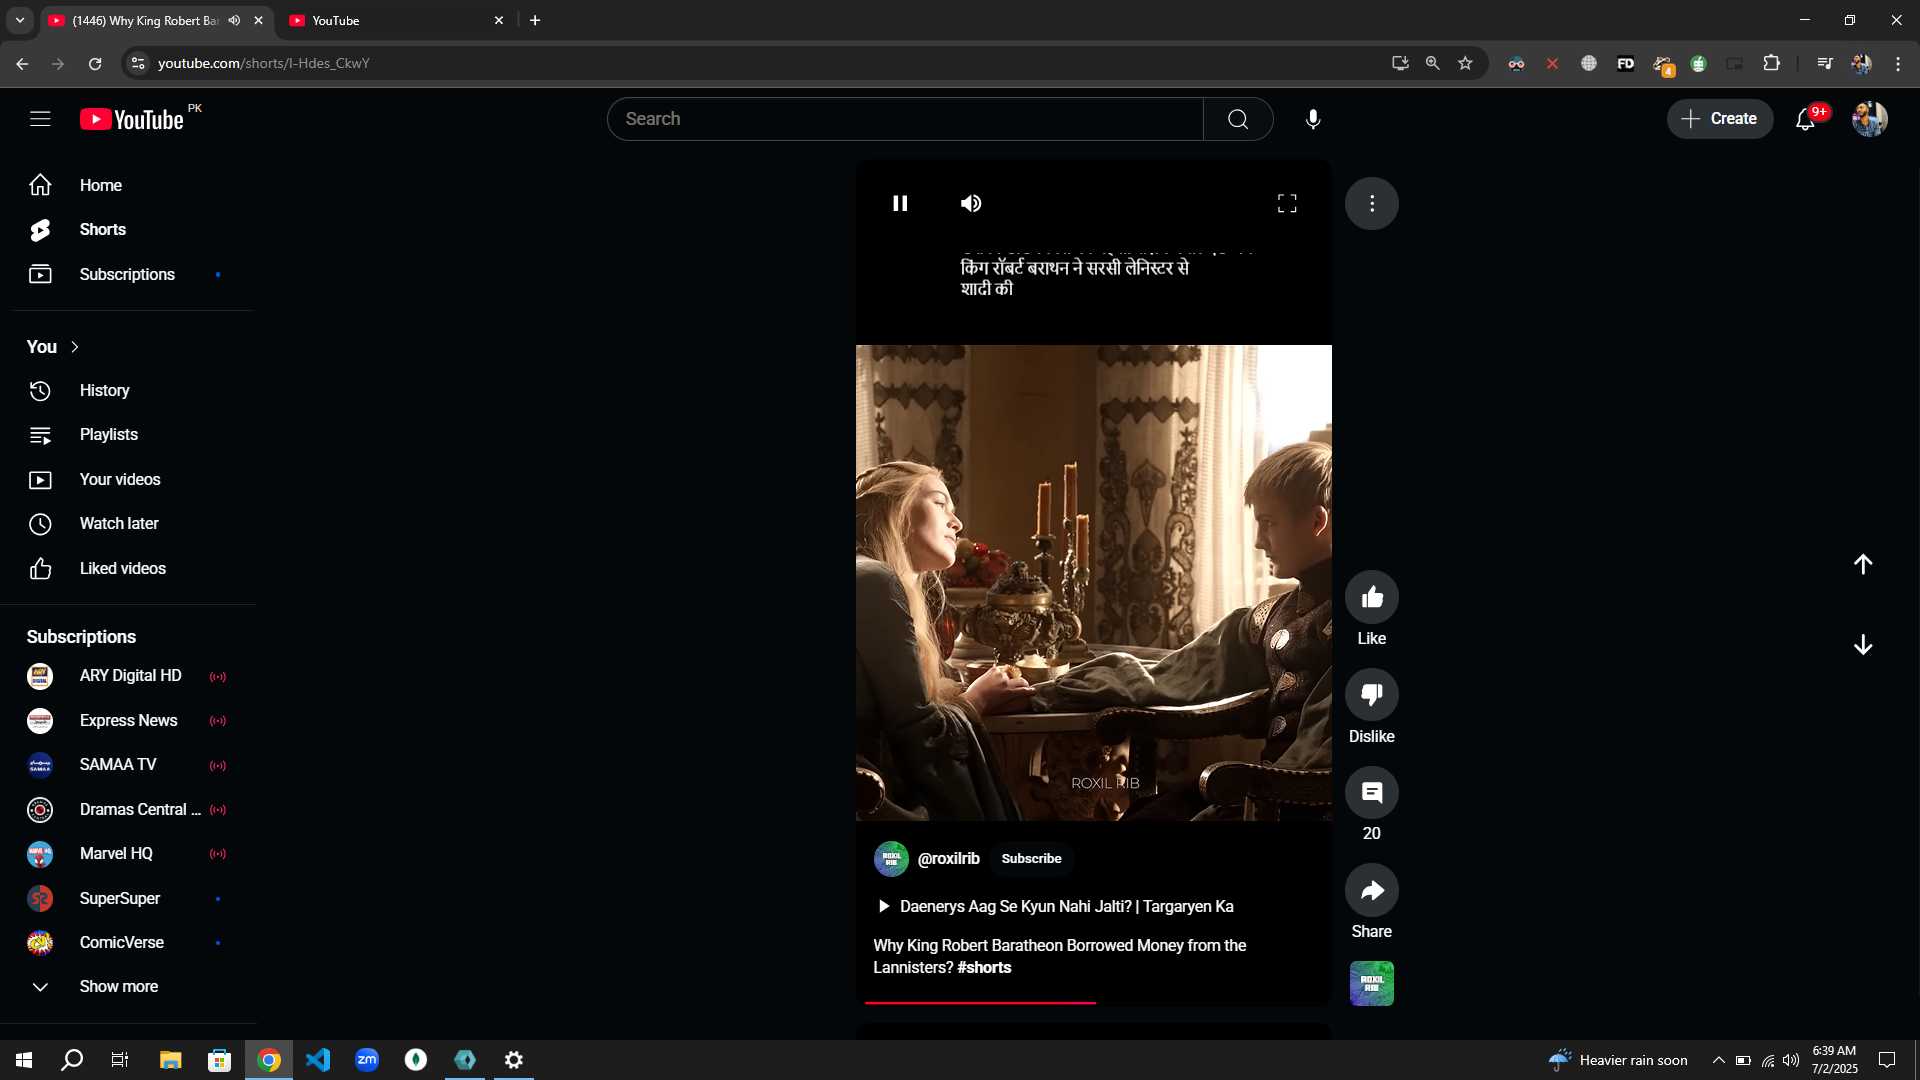Seek using the red Short progress bar
The image size is (1920, 1080).
pyautogui.click(x=1094, y=1002)
